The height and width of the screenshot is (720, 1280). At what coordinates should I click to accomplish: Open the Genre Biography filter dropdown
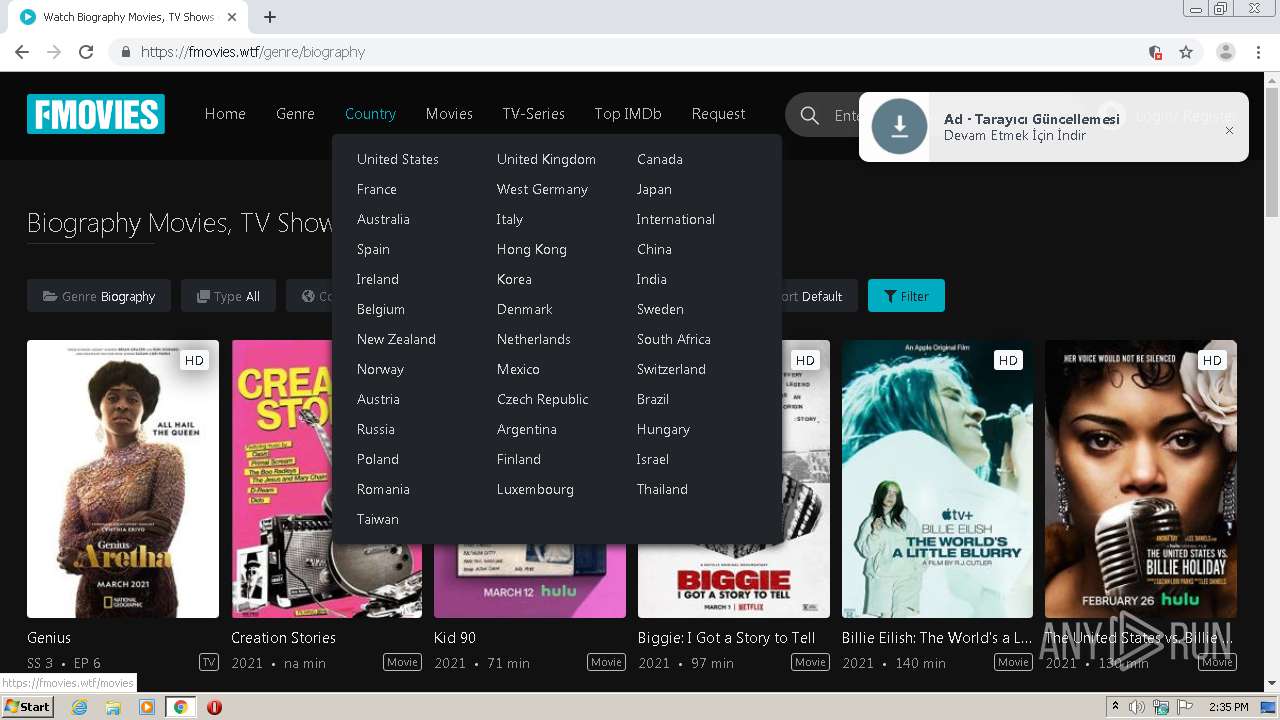coord(99,296)
